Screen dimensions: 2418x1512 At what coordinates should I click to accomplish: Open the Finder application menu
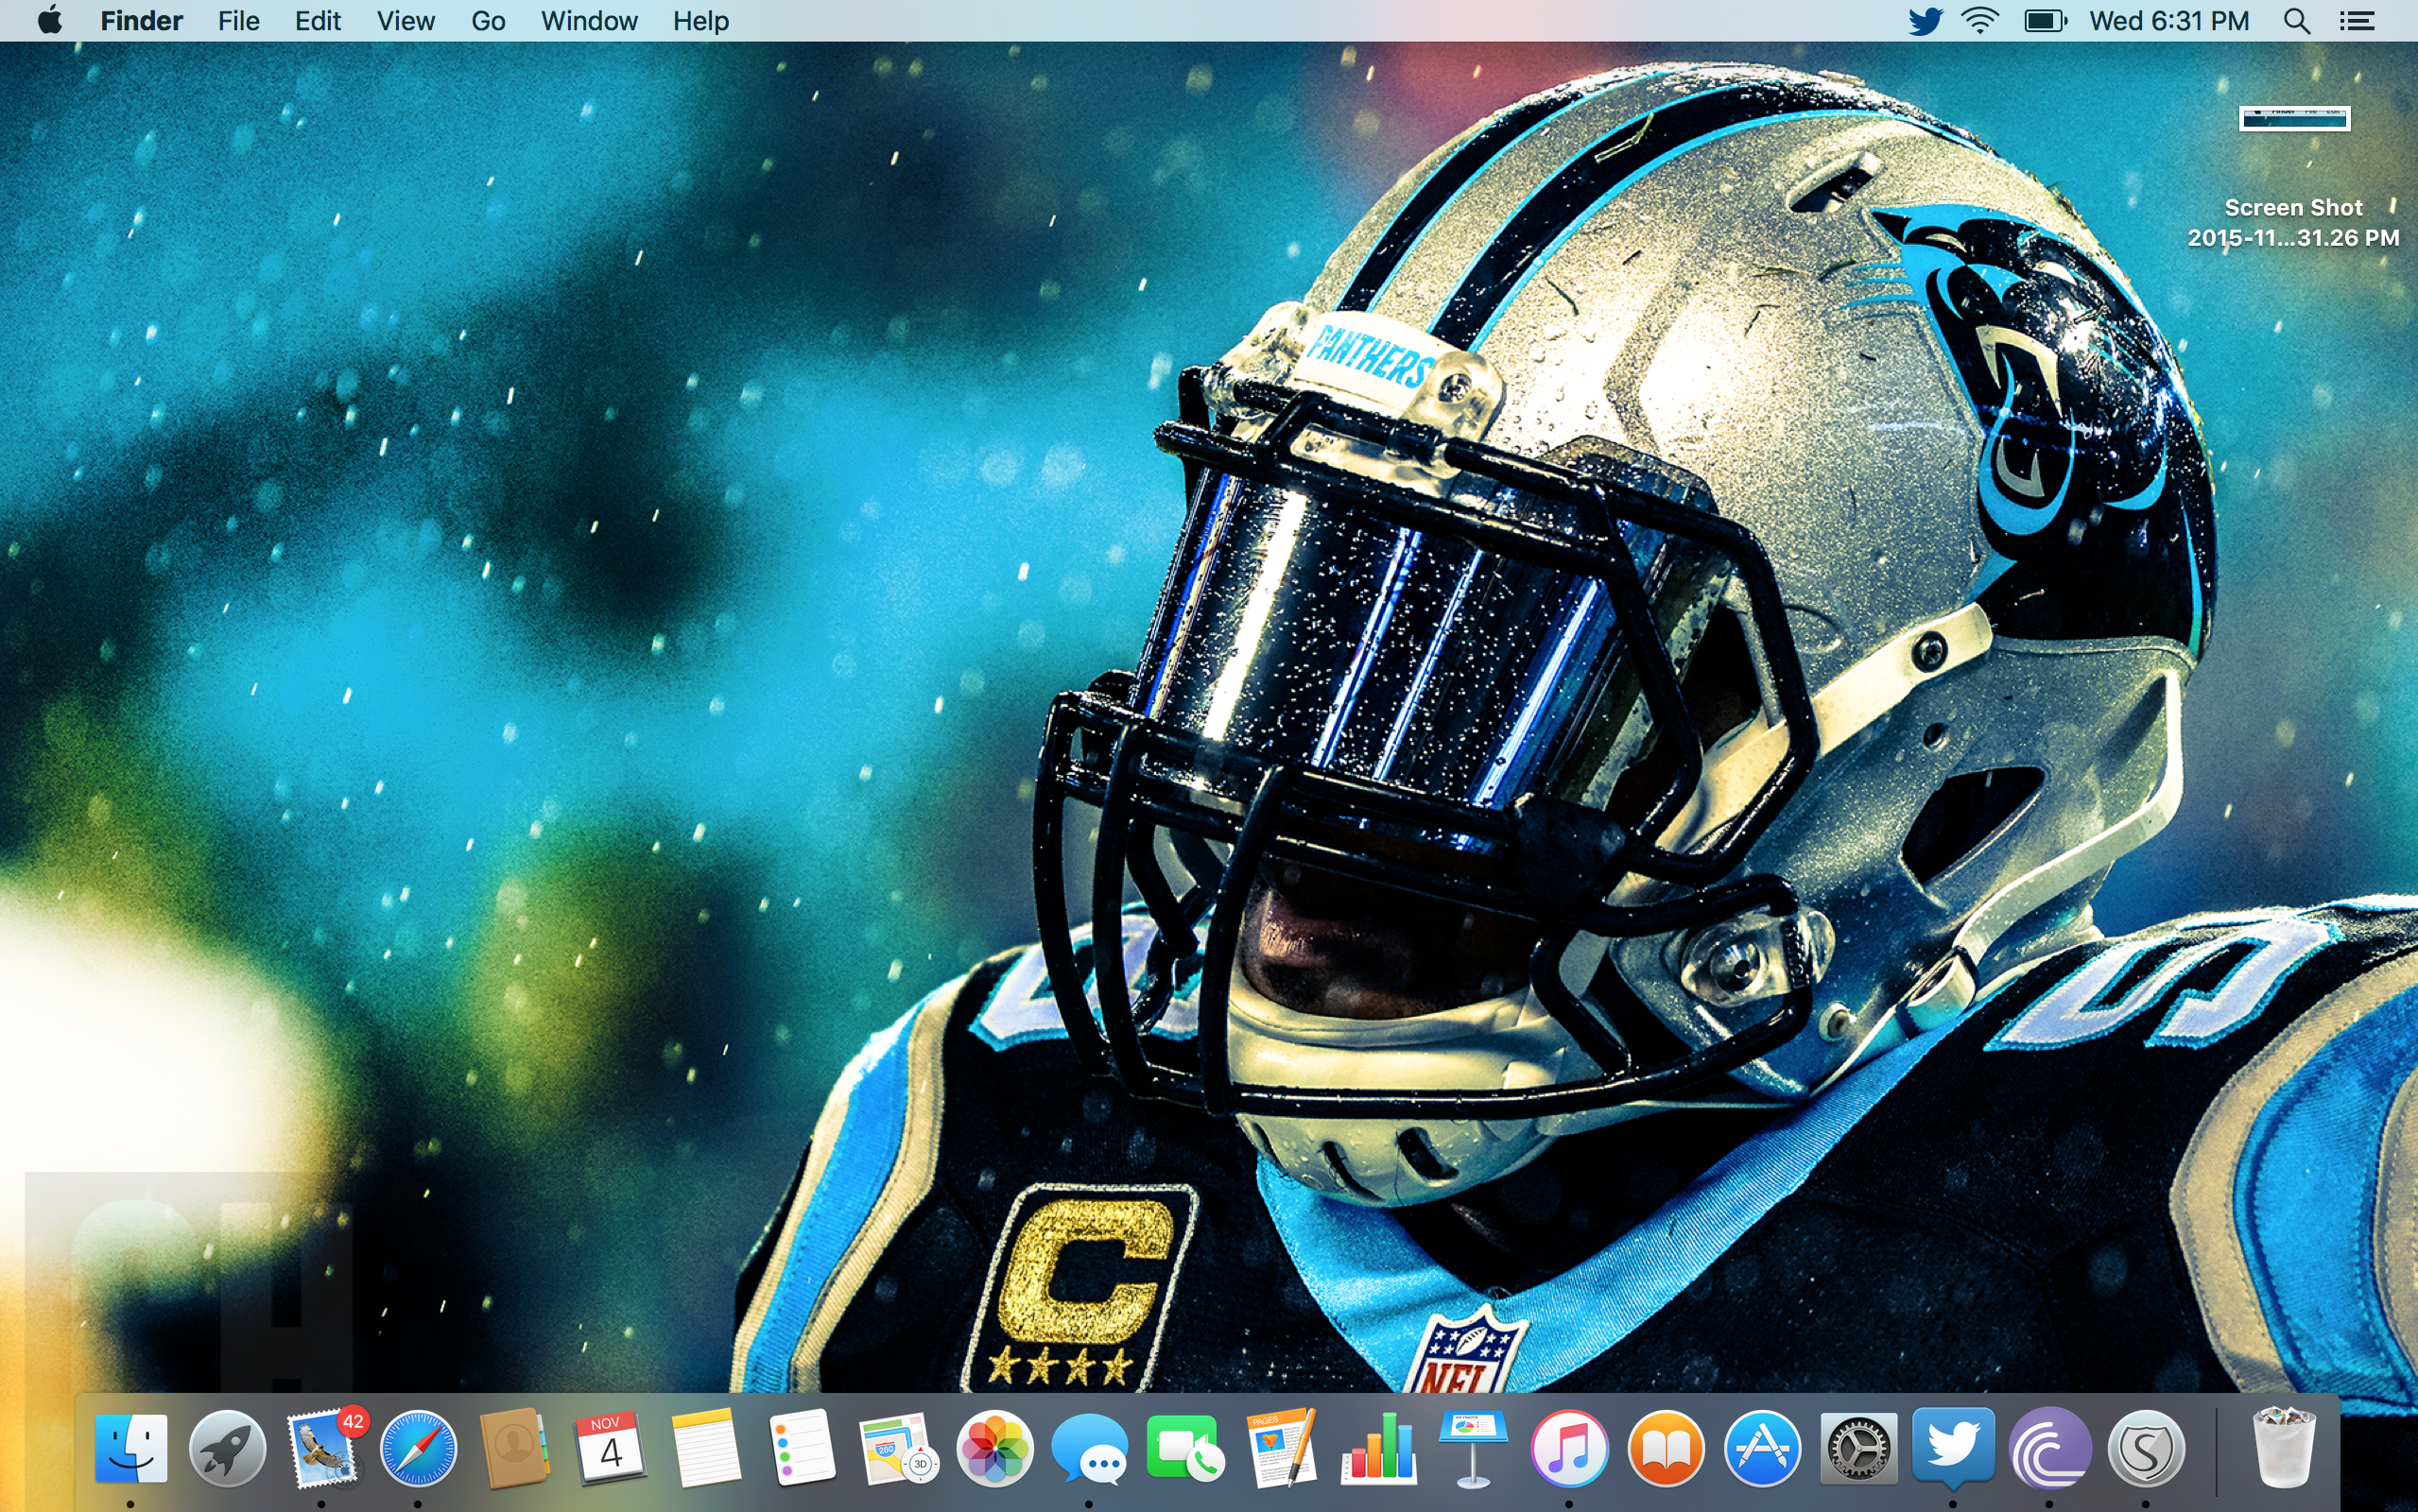click(141, 21)
